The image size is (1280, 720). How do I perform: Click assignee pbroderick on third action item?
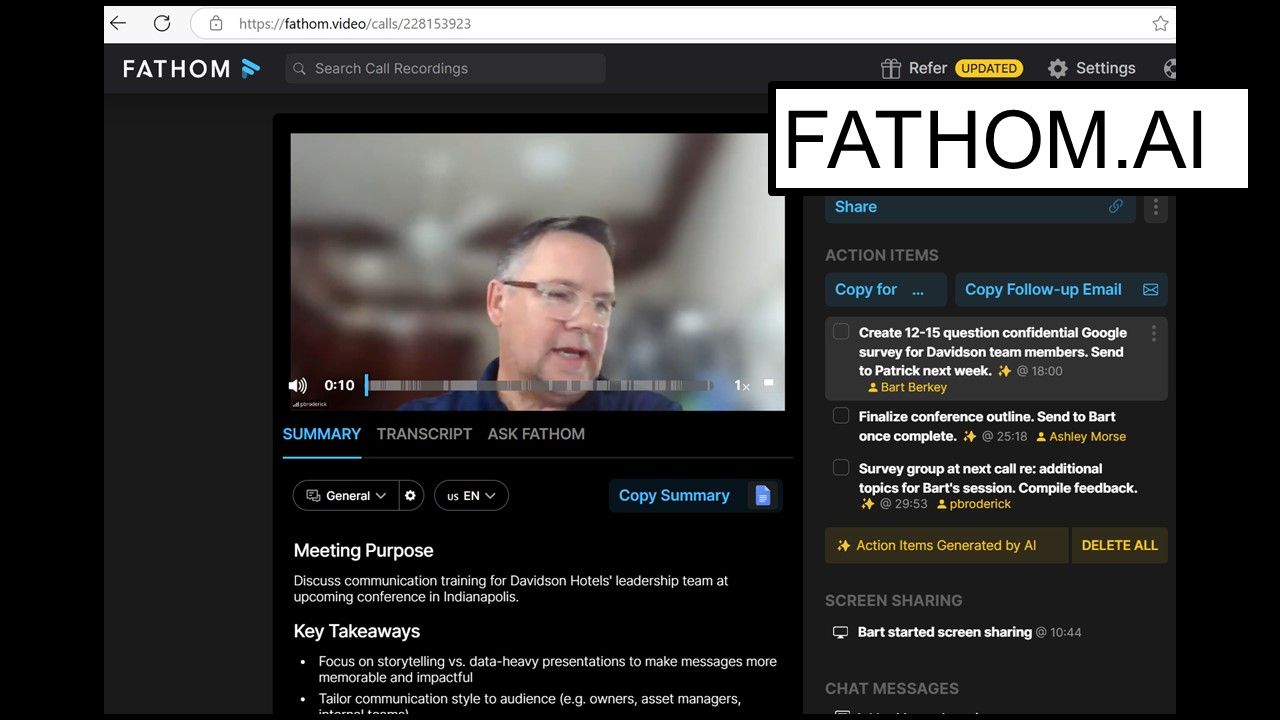pyautogui.click(x=973, y=504)
